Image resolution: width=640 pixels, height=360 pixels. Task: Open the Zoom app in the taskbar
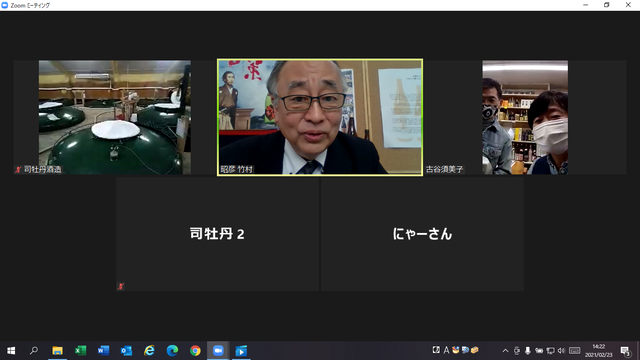tap(218, 351)
